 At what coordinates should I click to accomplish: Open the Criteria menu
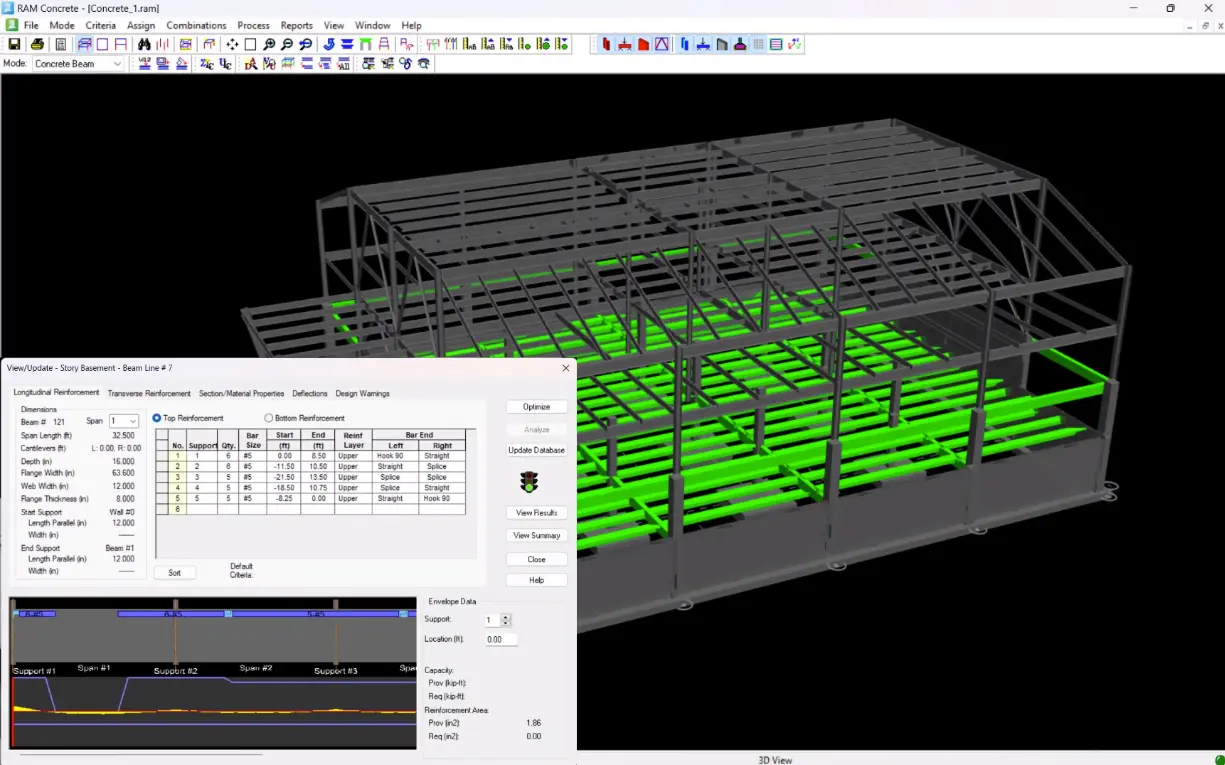click(x=100, y=25)
